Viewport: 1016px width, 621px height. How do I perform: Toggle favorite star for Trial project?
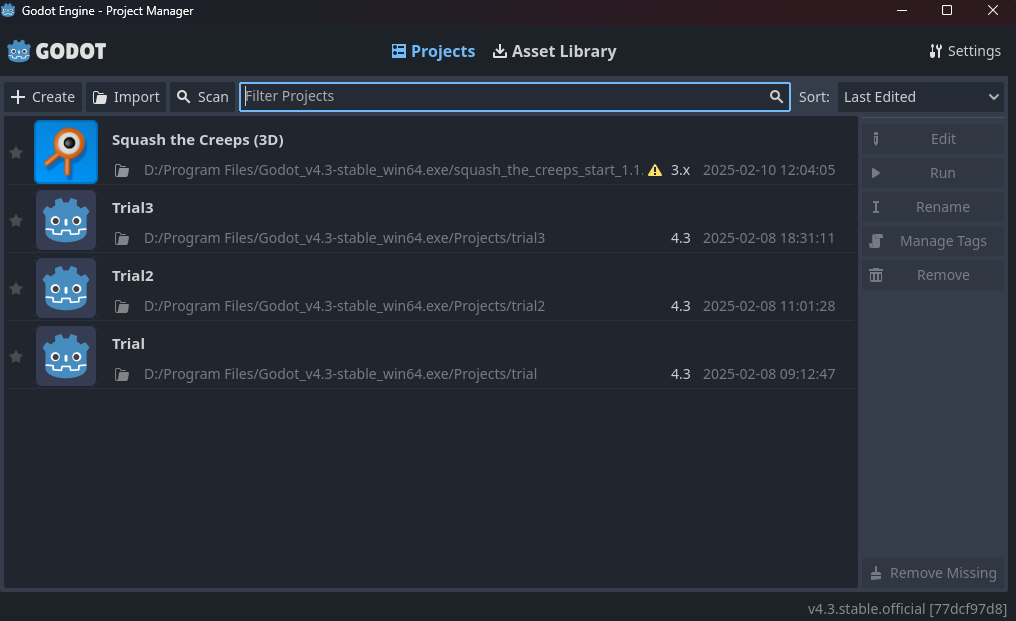pos(16,357)
